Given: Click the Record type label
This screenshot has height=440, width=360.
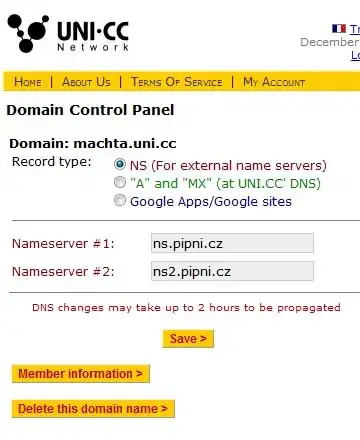Looking at the screenshot, I should [x=52, y=162].
